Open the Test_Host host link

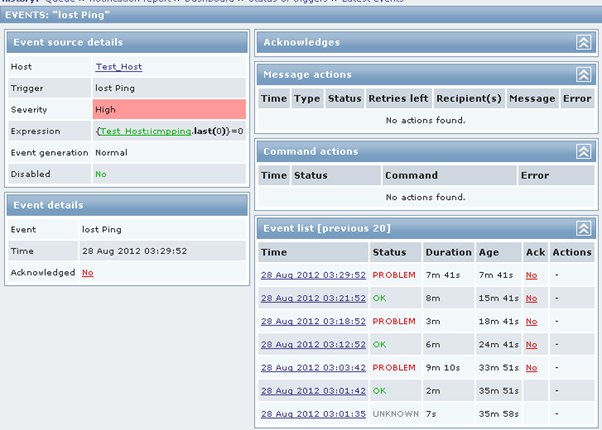(x=119, y=66)
